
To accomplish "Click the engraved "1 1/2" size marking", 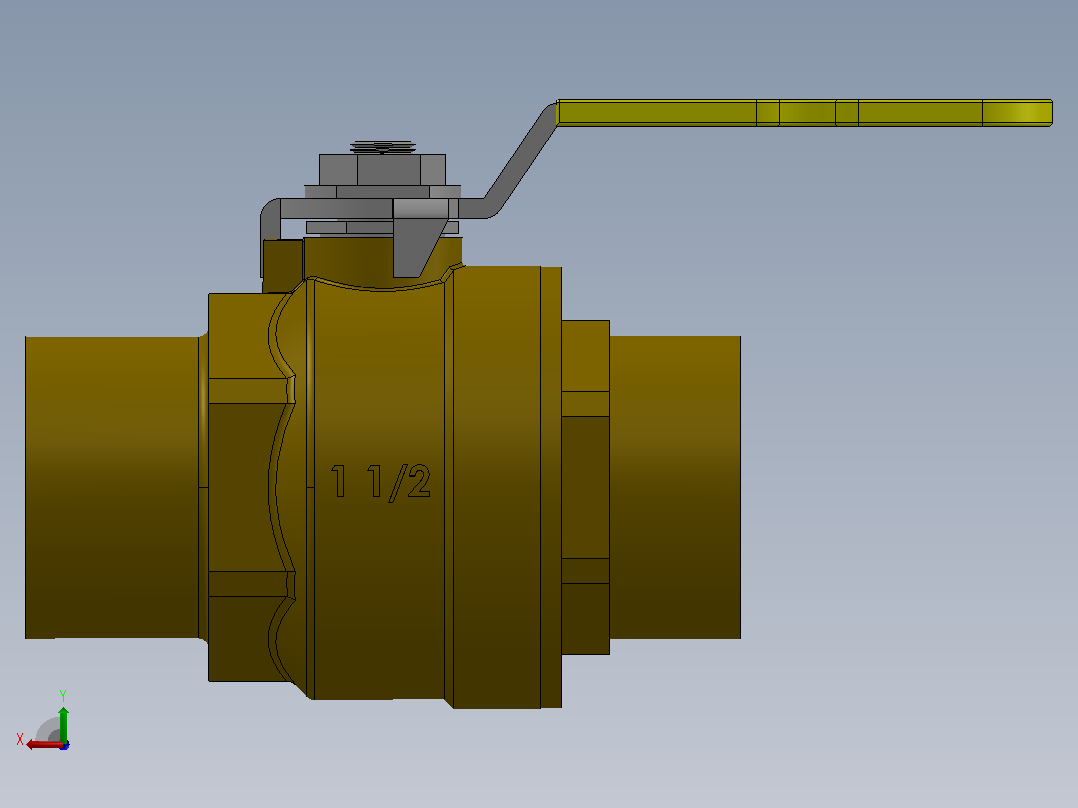I will click(x=380, y=481).
